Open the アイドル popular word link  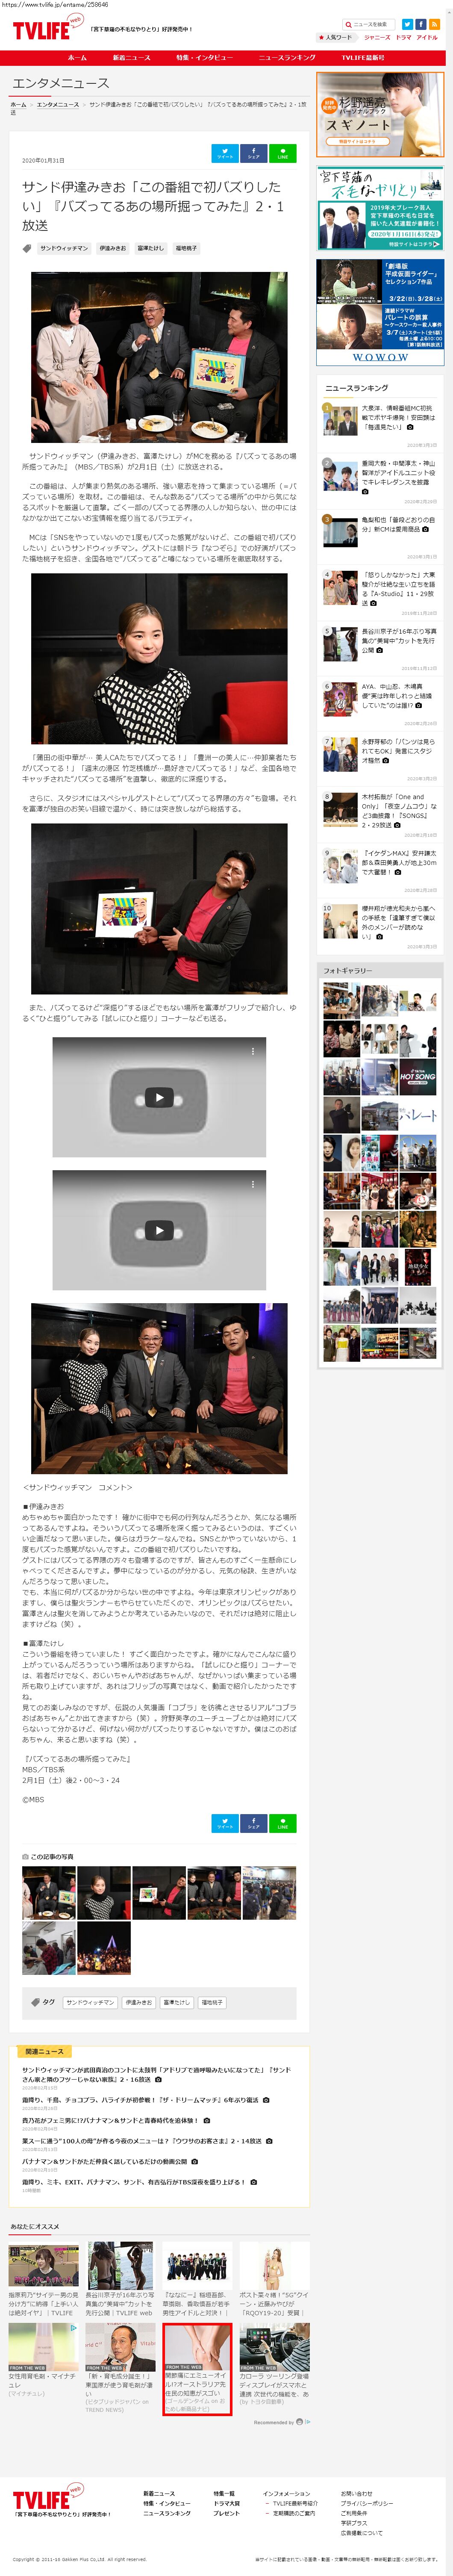pyautogui.click(x=427, y=37)
